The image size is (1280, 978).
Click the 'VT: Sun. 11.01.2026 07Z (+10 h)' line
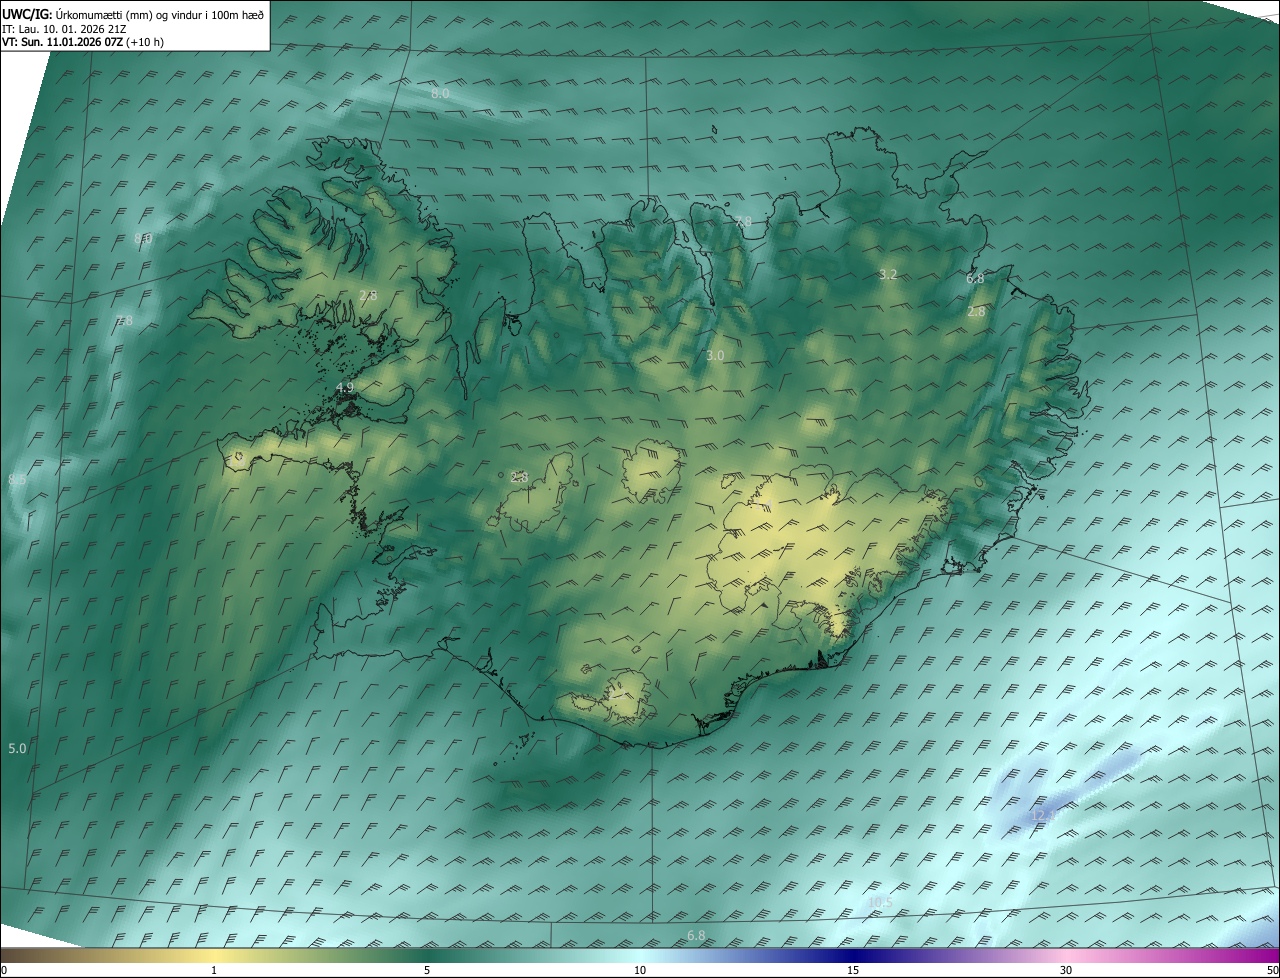[x=83, y=43]
